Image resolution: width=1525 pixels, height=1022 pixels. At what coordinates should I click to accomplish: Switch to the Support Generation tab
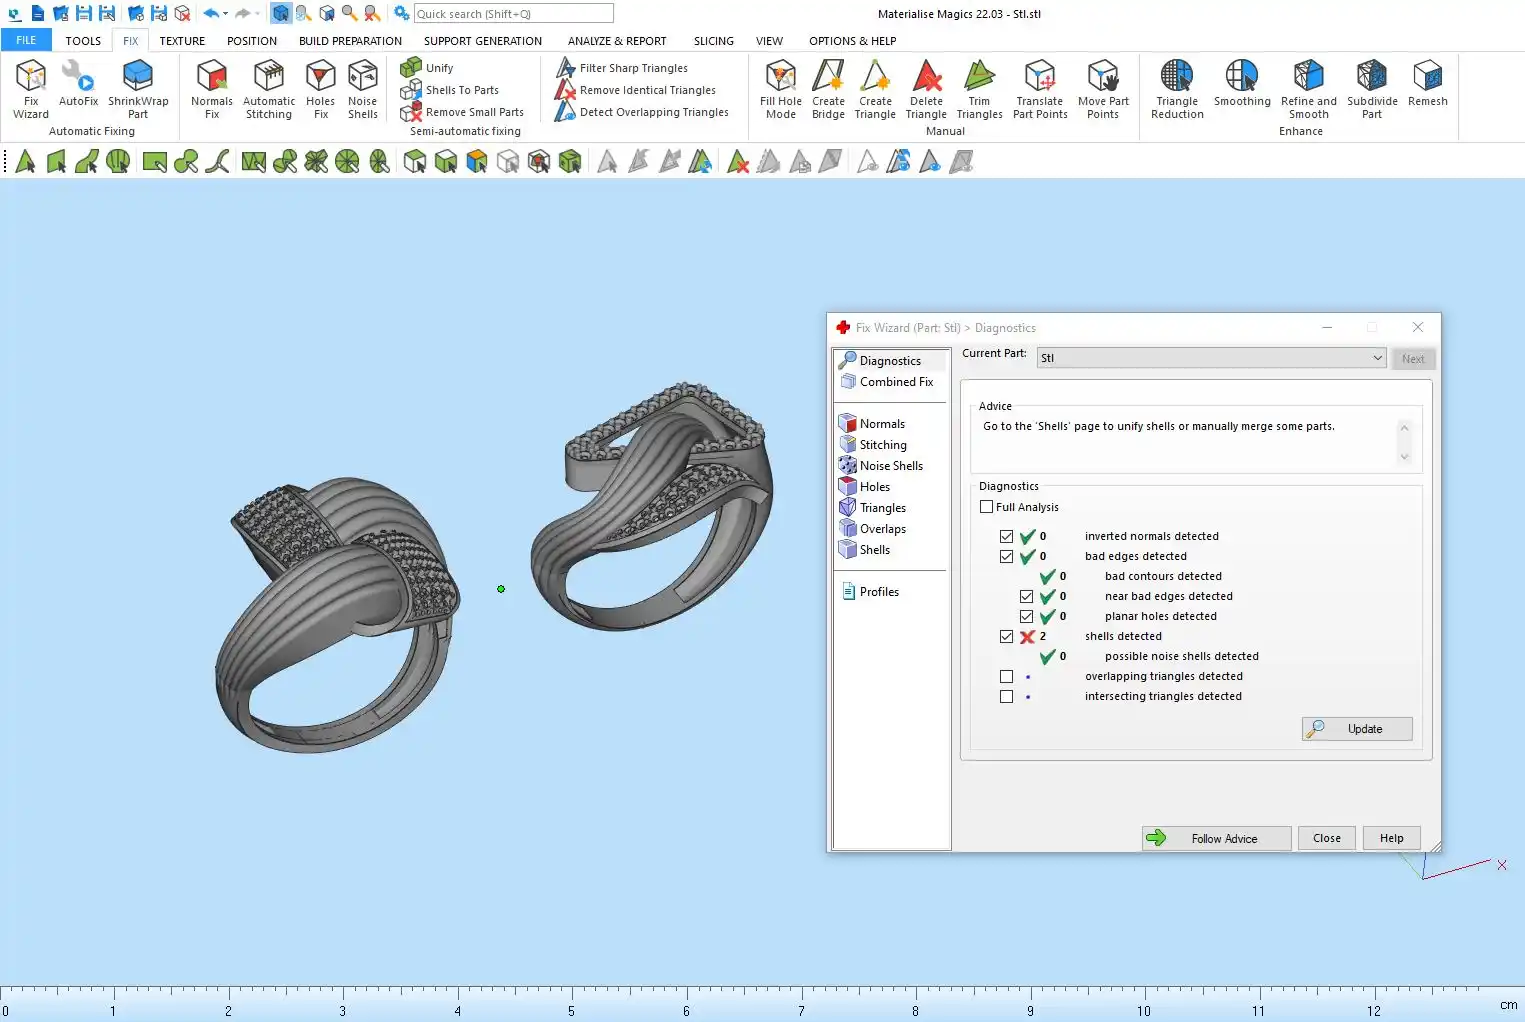[482, 41]
